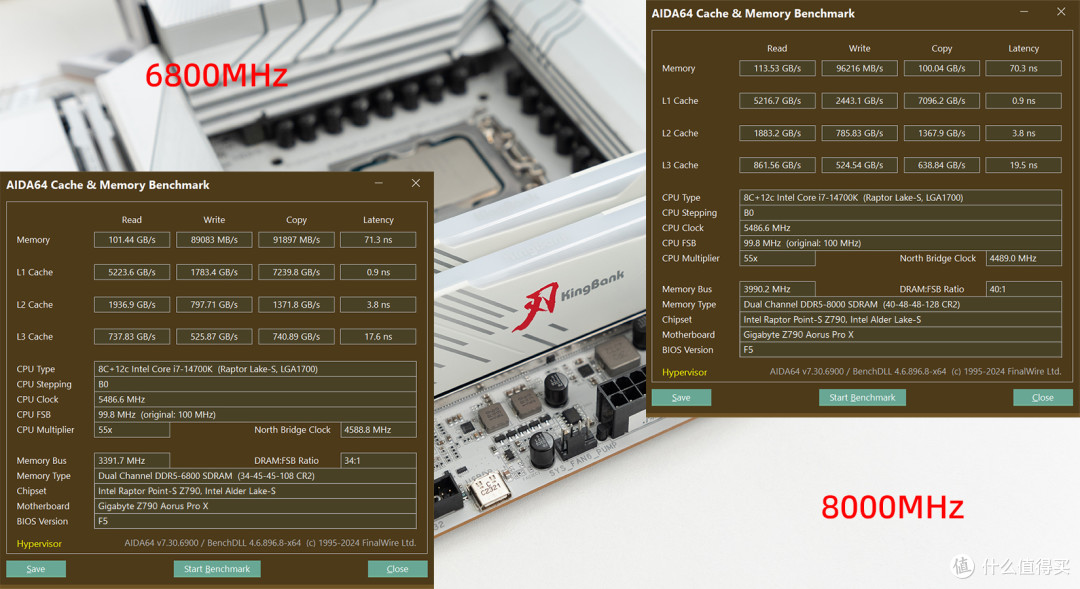Click the Dual Channel DDR5-6800 SDRAM field
The height and width of the screenshot is (589, 1080).
click(x=255, y=476)
